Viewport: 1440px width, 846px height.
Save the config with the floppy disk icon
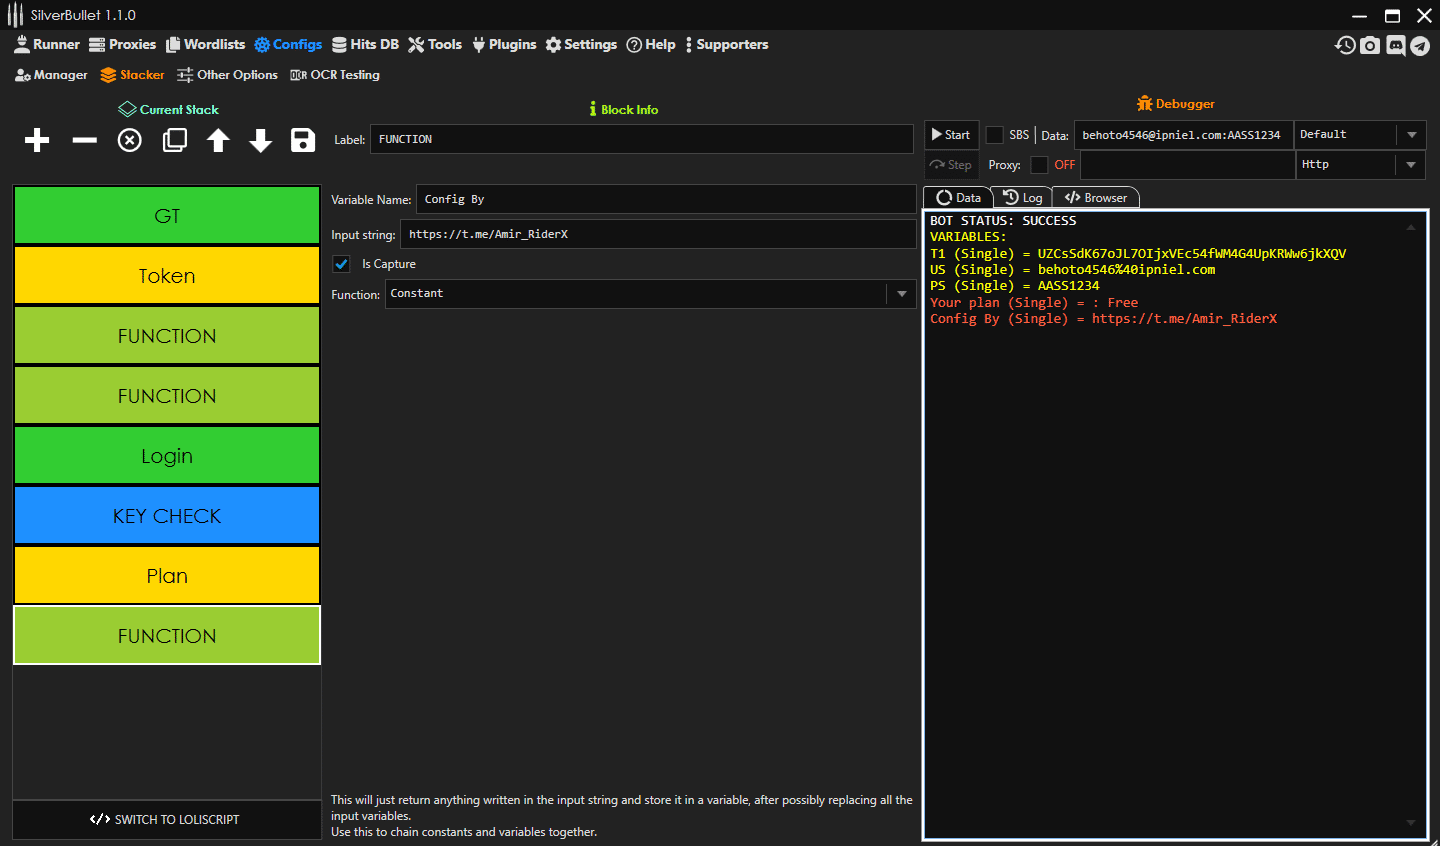click(303, 140)
